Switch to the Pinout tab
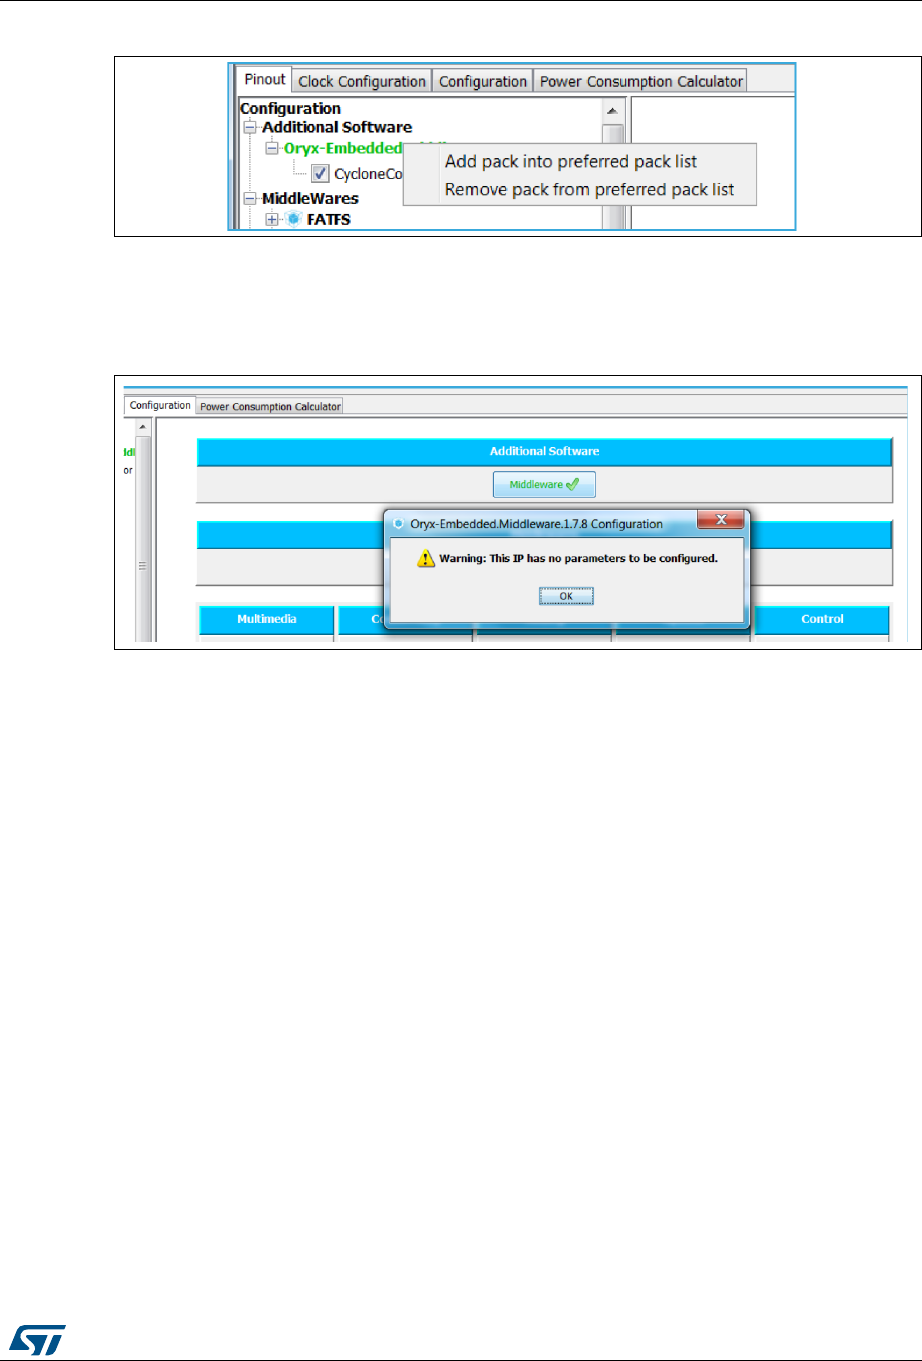The image size is (922, 1361). coord(265,80)
